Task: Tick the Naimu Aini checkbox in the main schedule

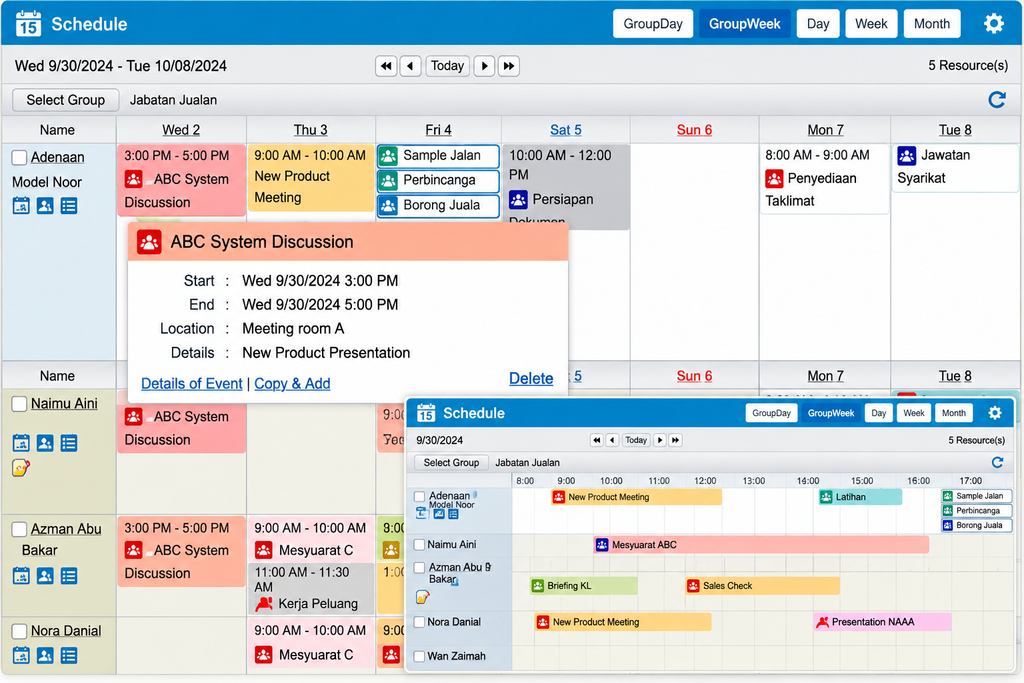Action: coord(20,404)
